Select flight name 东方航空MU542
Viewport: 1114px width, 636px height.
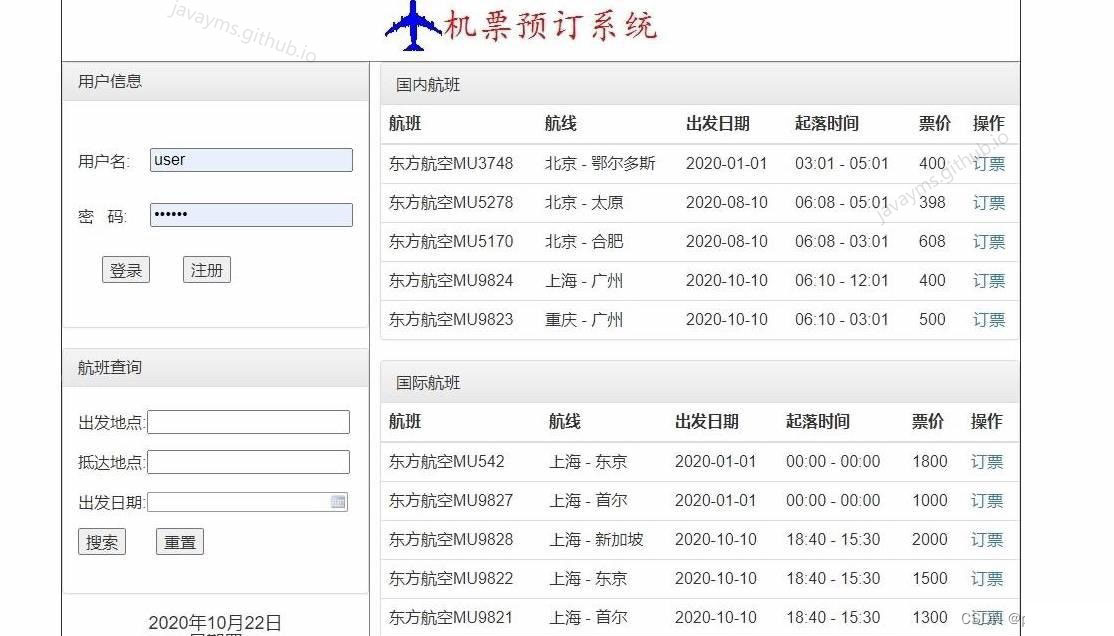(x=446, y=462)
